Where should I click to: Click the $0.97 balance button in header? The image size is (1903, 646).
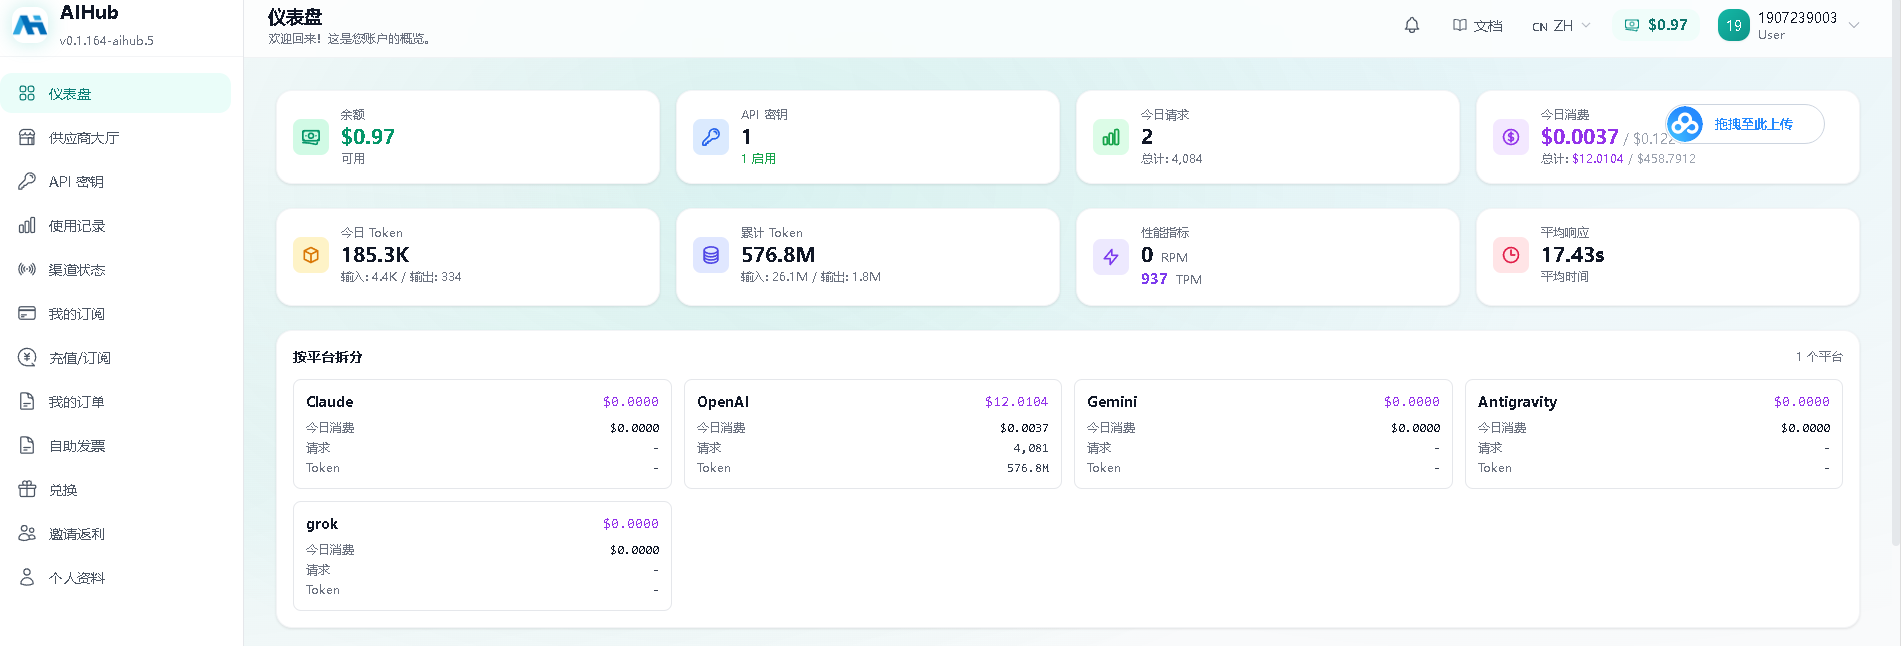tap(1656, 25)
